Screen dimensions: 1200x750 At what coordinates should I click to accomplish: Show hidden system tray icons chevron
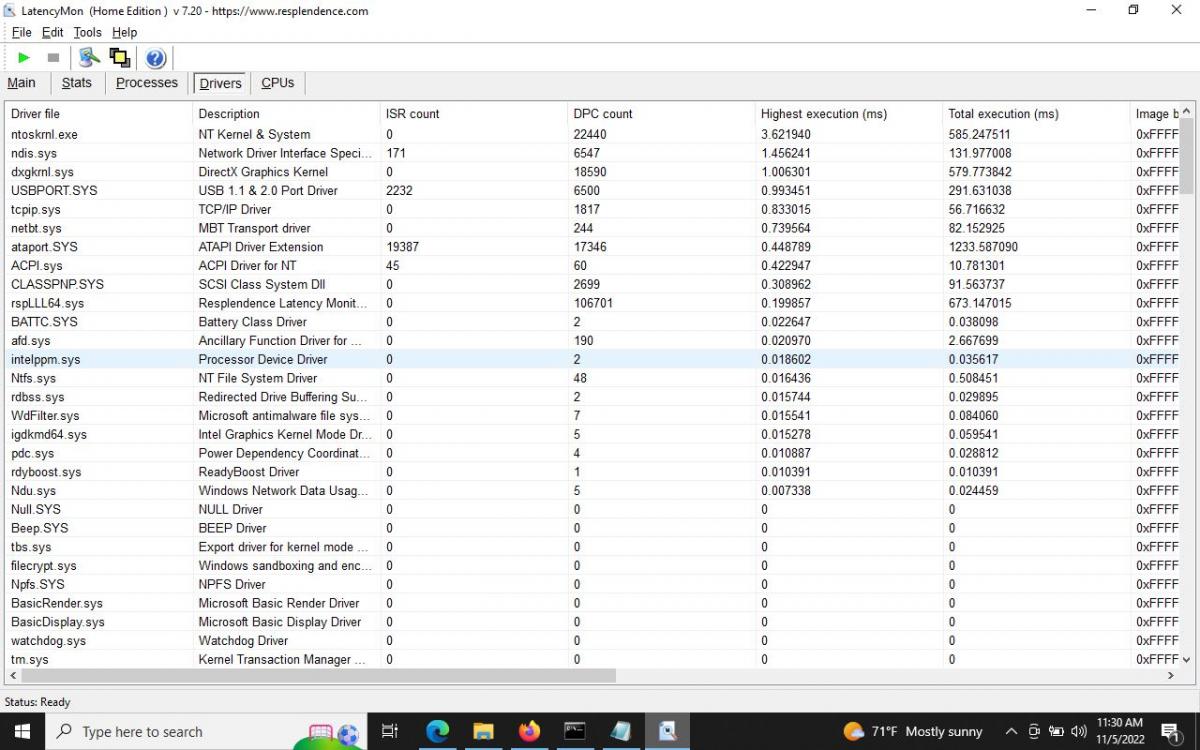pyautogui.click(x=1011, y=731)
